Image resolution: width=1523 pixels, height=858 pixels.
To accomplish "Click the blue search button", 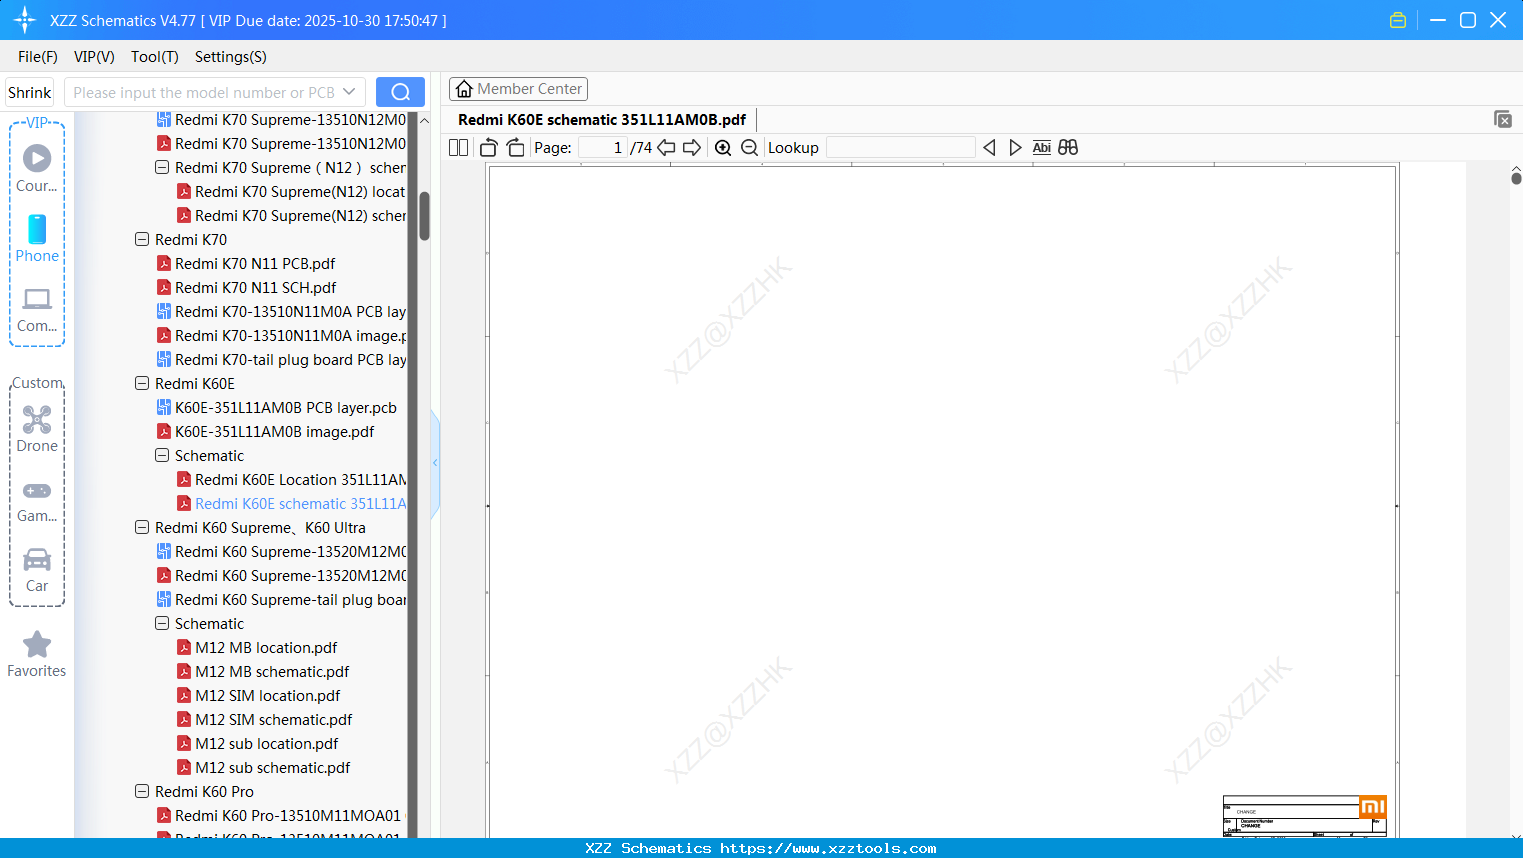I will tap(400, 92).
